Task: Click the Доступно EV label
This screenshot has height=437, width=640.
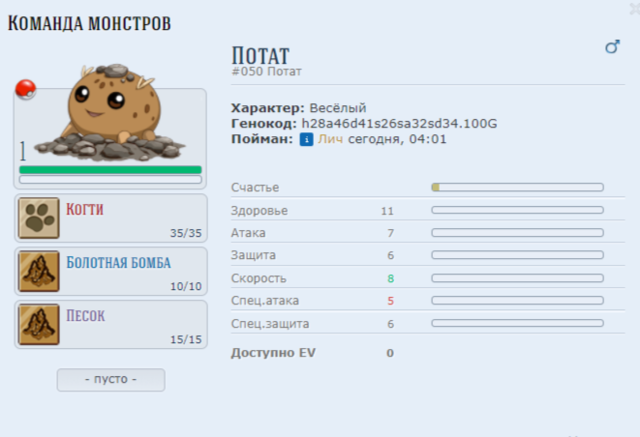Action: pos(273,353)
